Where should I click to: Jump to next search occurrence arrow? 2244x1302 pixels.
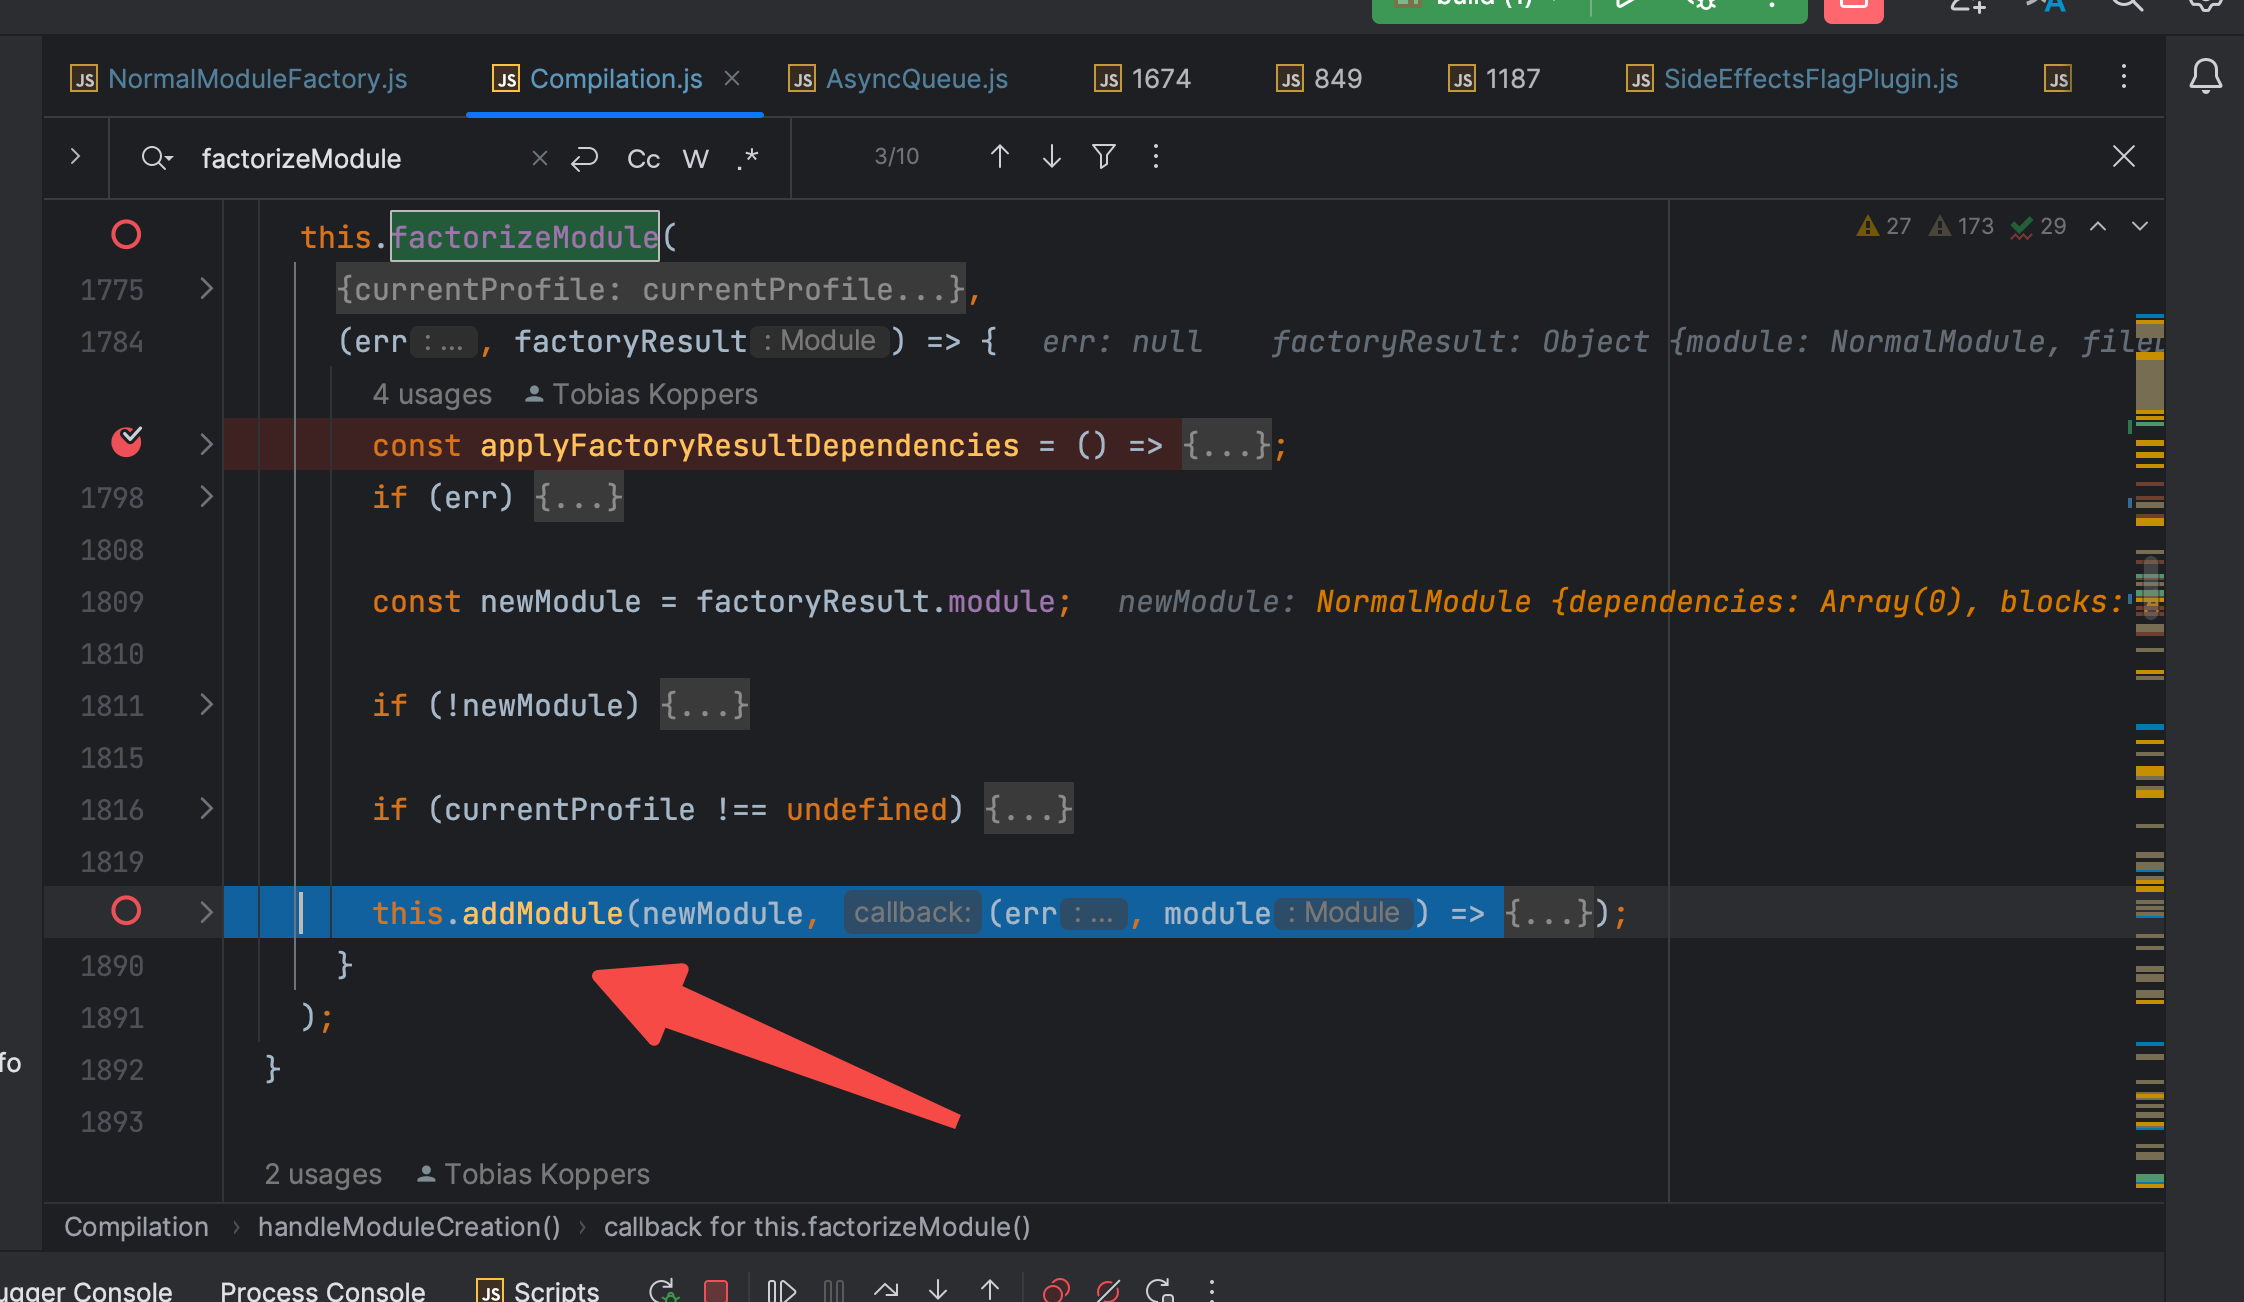pos(1051,156)
